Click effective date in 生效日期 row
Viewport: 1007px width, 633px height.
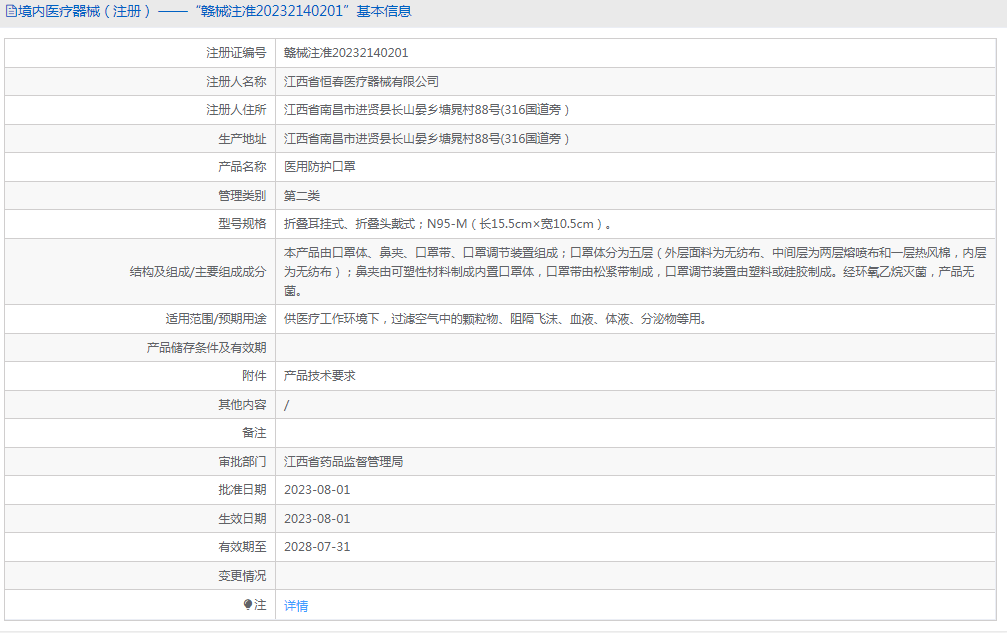317,519
